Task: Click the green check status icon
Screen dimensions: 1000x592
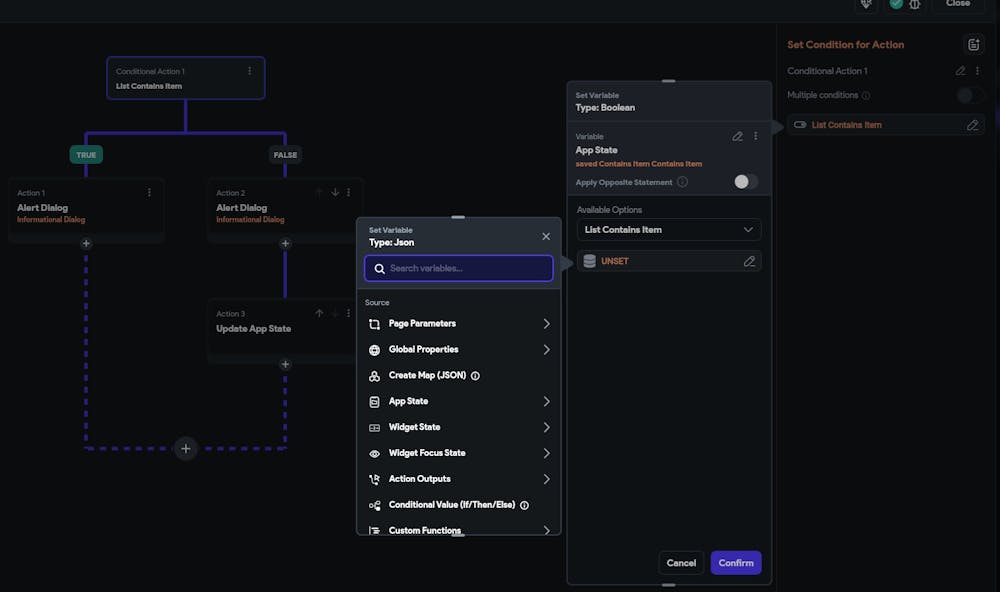Action: coord(896,3)
